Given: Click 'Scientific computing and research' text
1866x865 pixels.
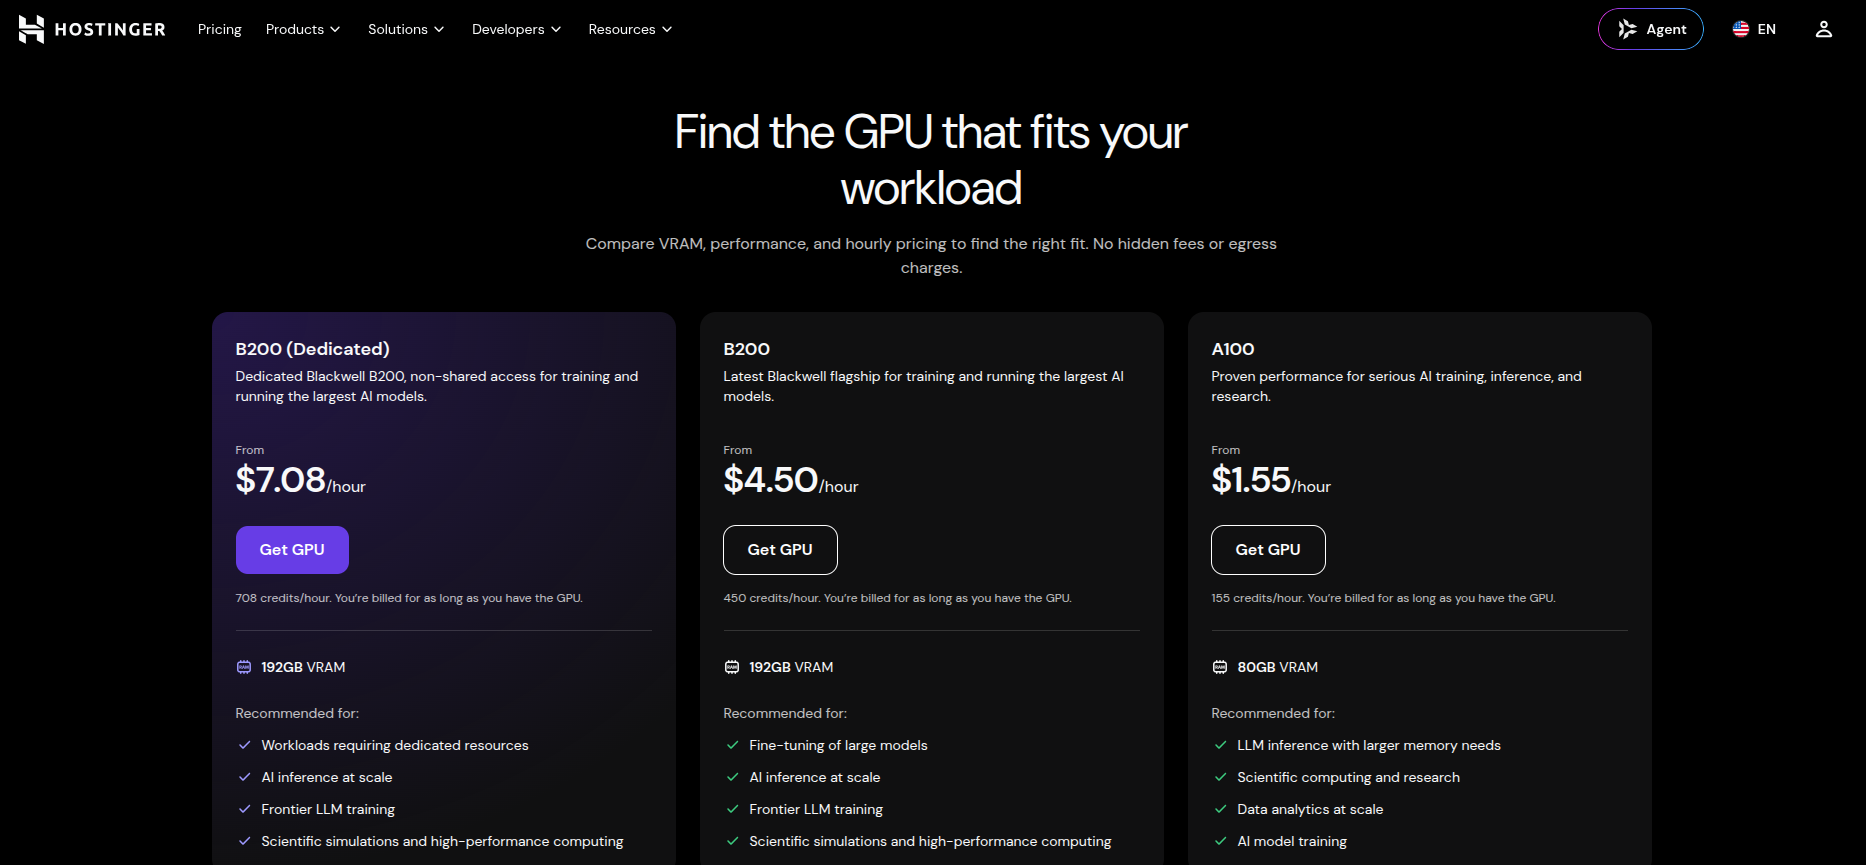Looking at the screenshot, I should click(x=1348, y=777).
